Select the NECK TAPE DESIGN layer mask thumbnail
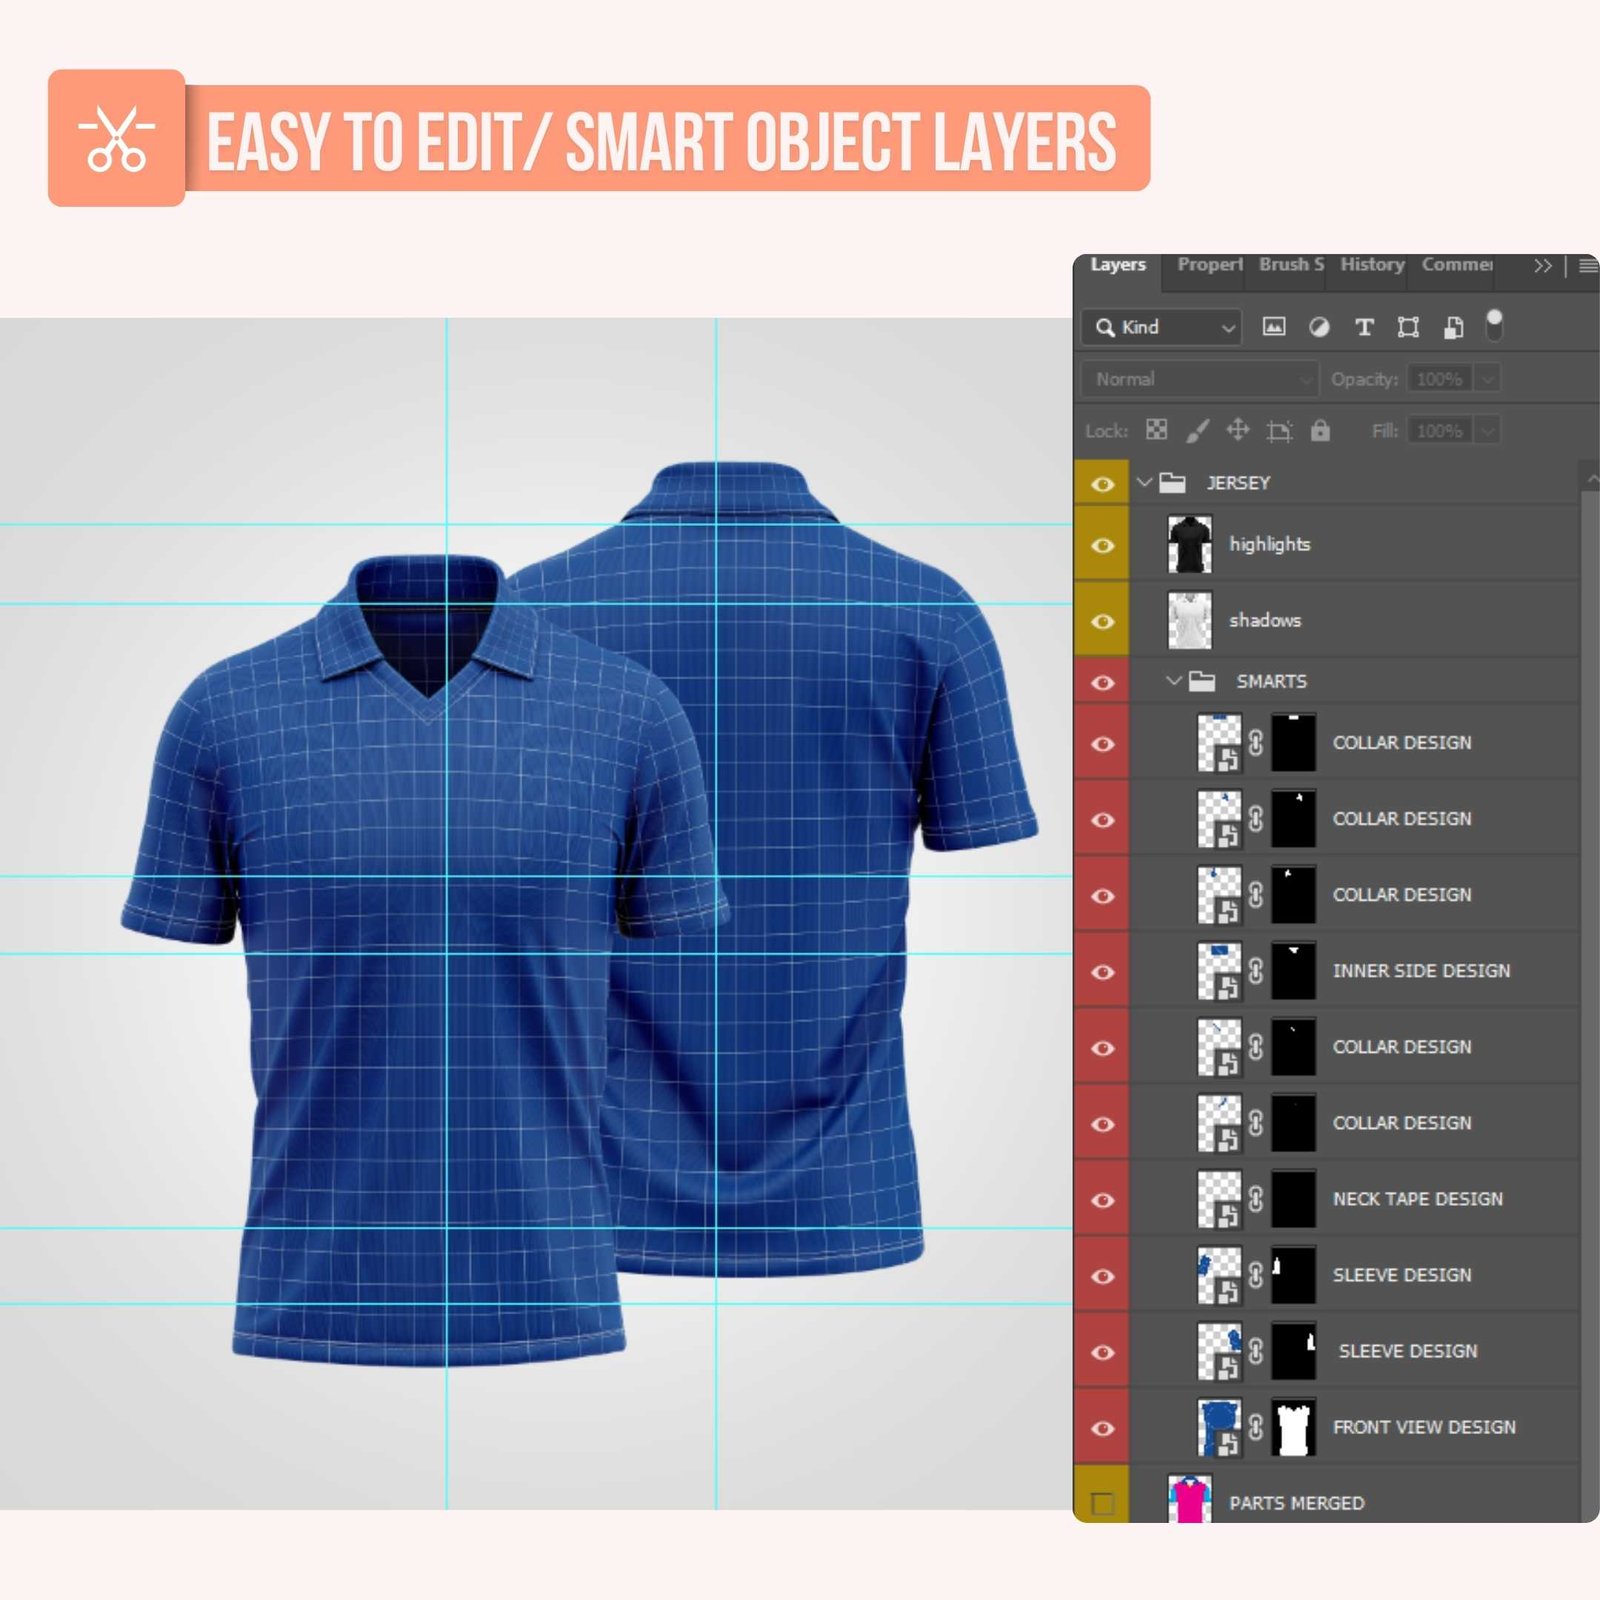The width and height of the screenshot is (1600, 1600). pos(1293,1199)
